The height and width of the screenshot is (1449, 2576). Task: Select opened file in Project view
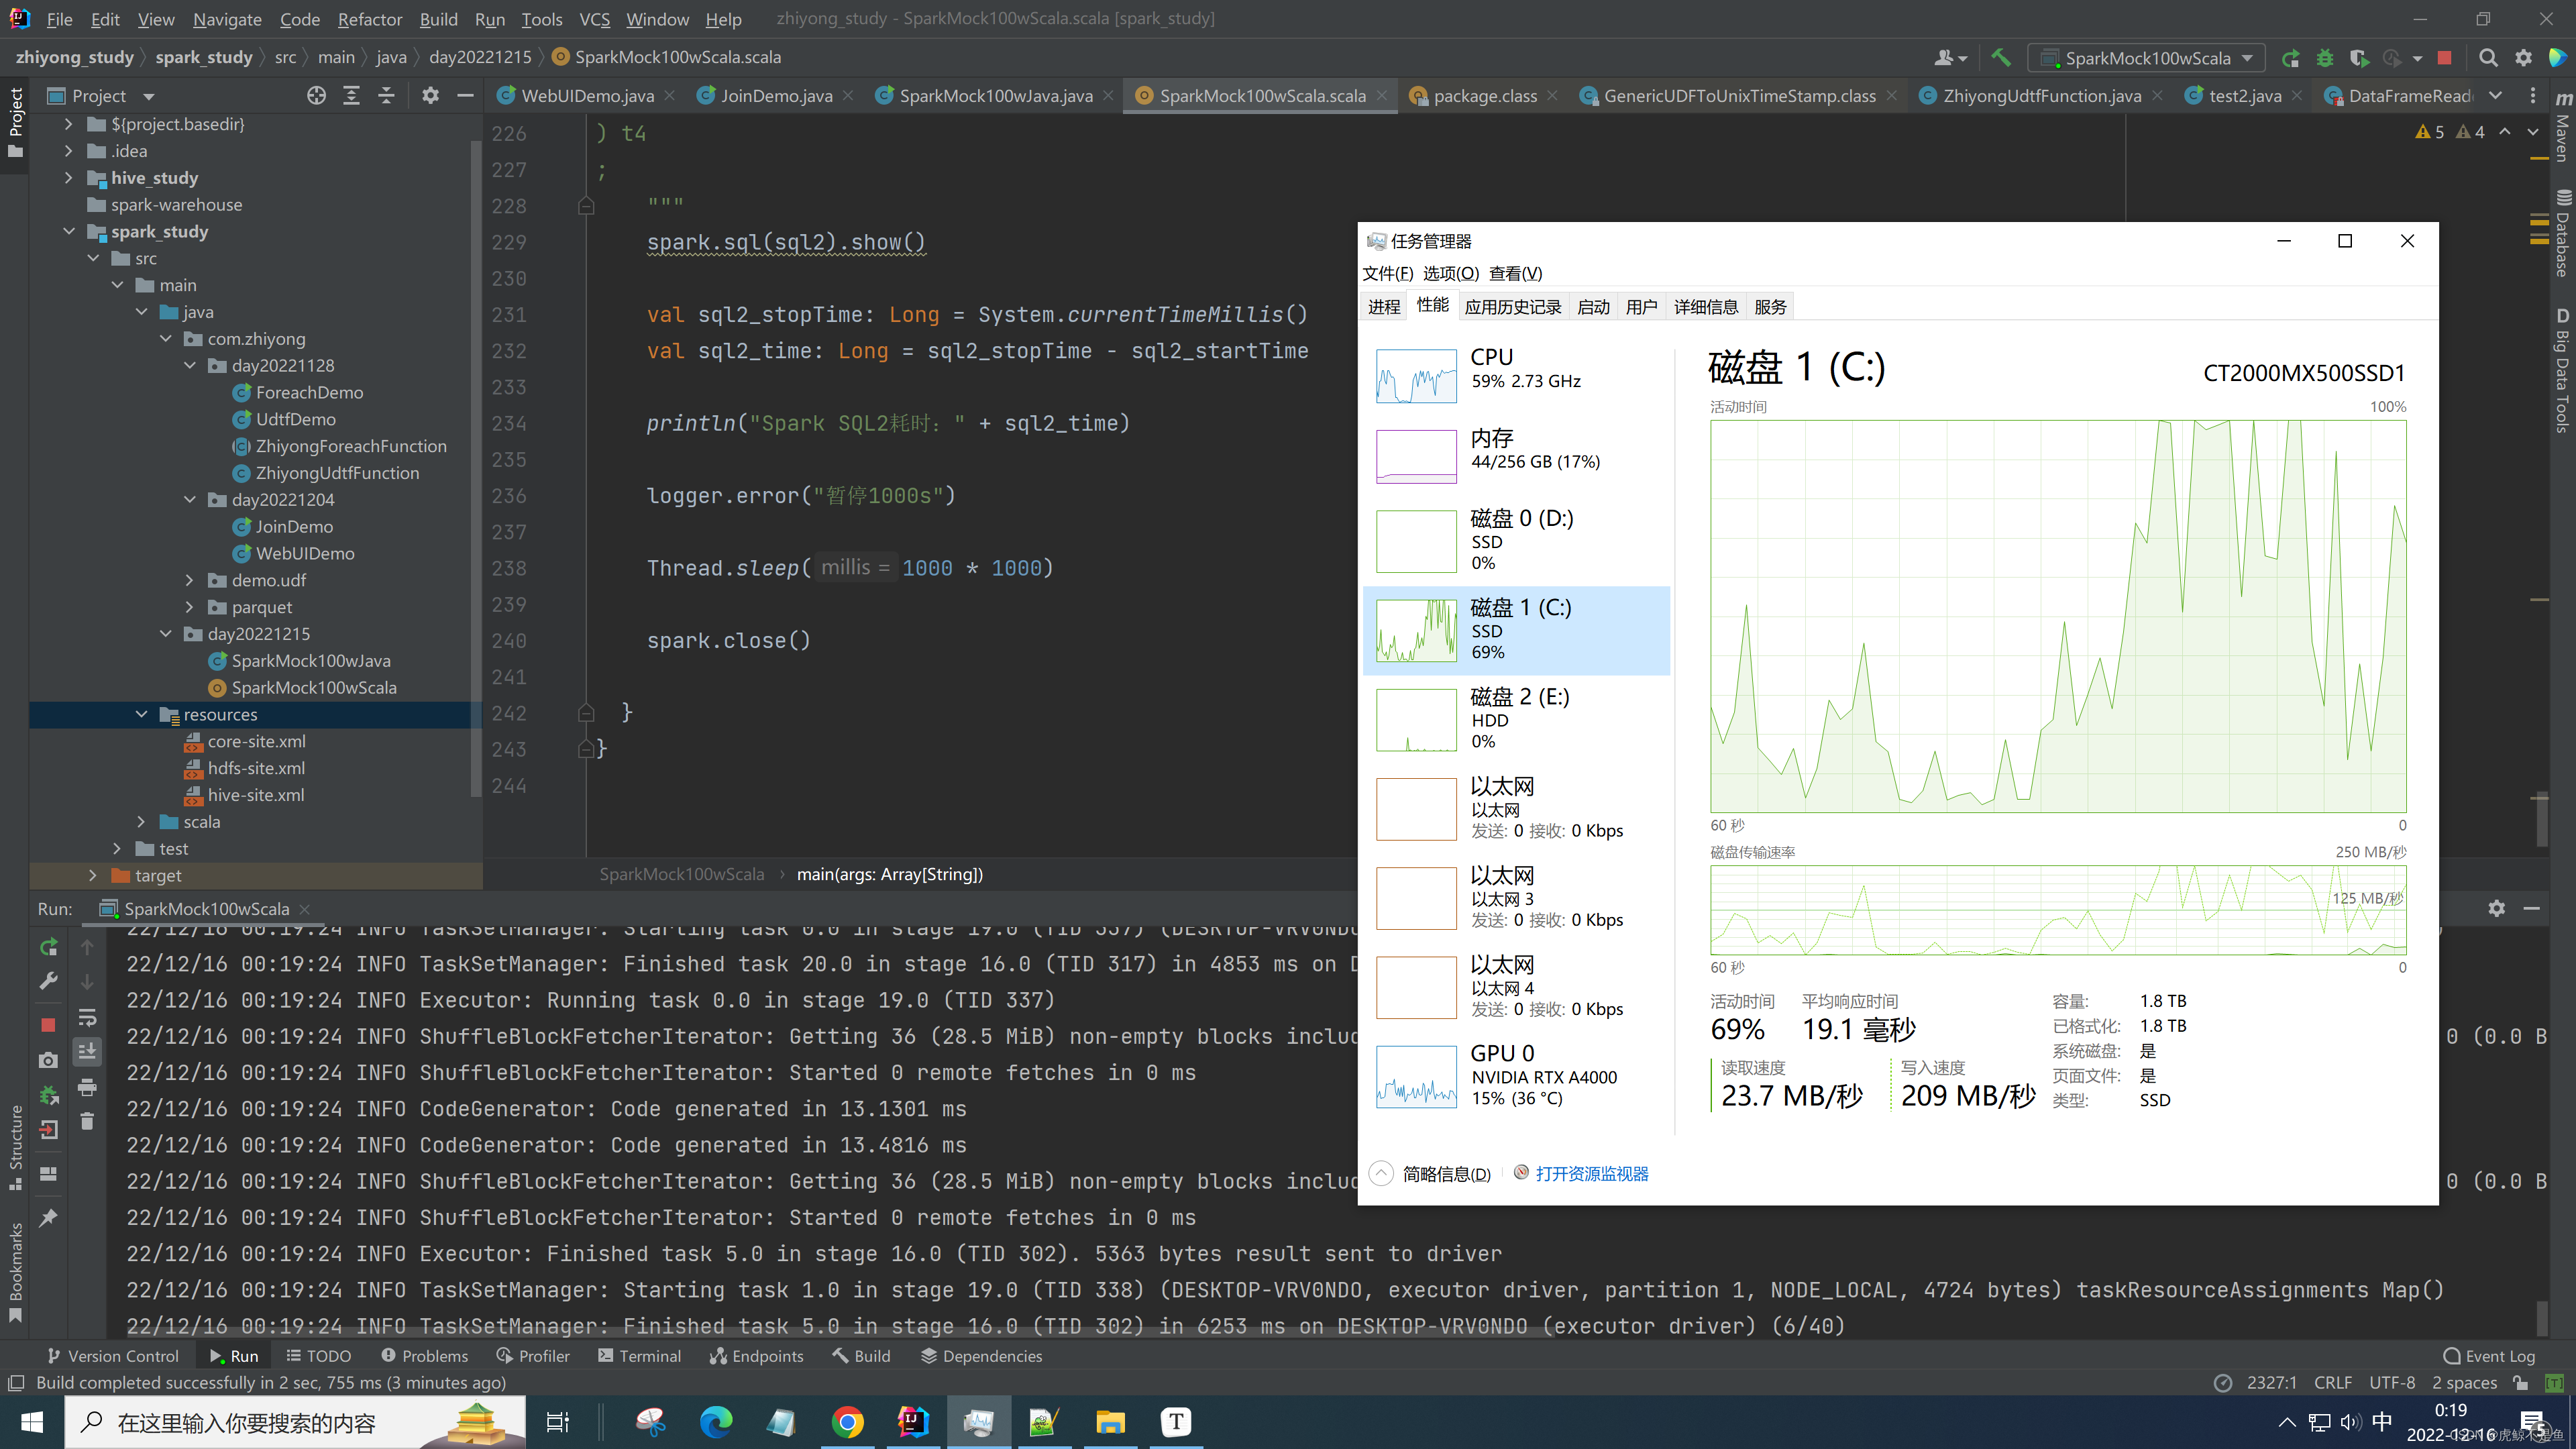[316, 95]
